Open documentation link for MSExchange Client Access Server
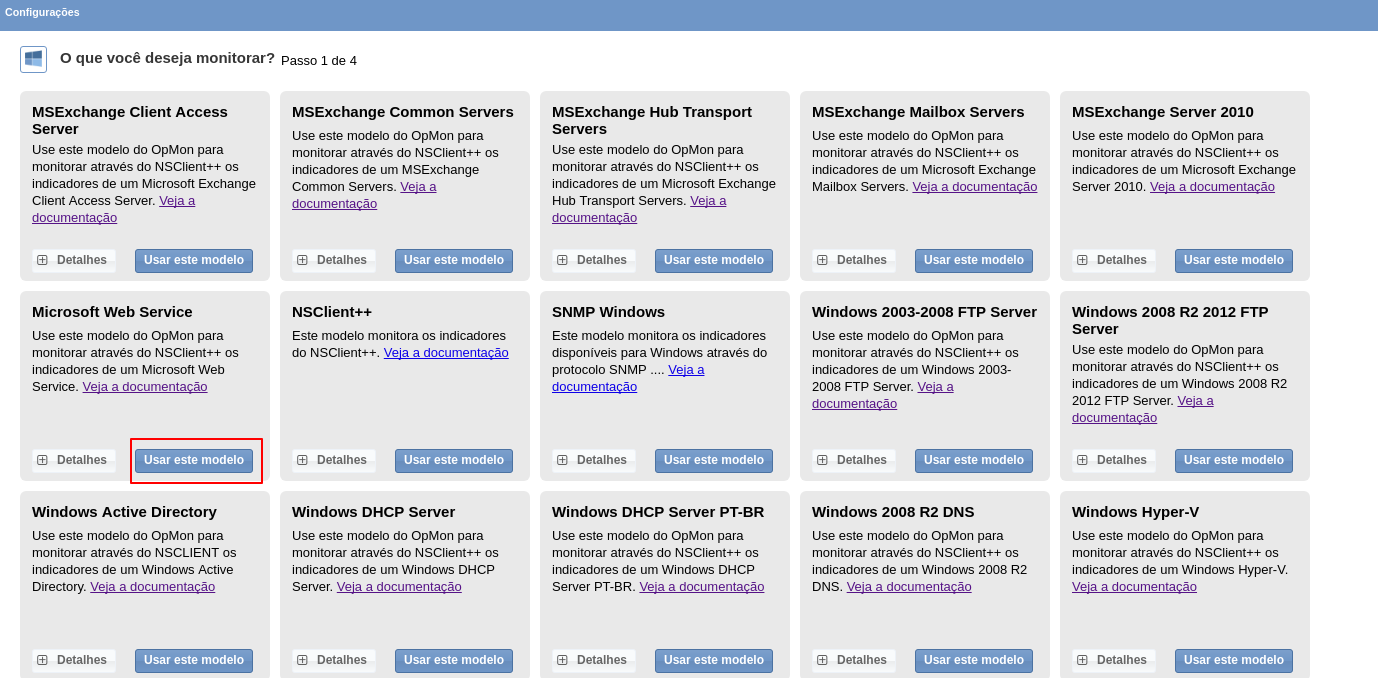 point(74,218)
